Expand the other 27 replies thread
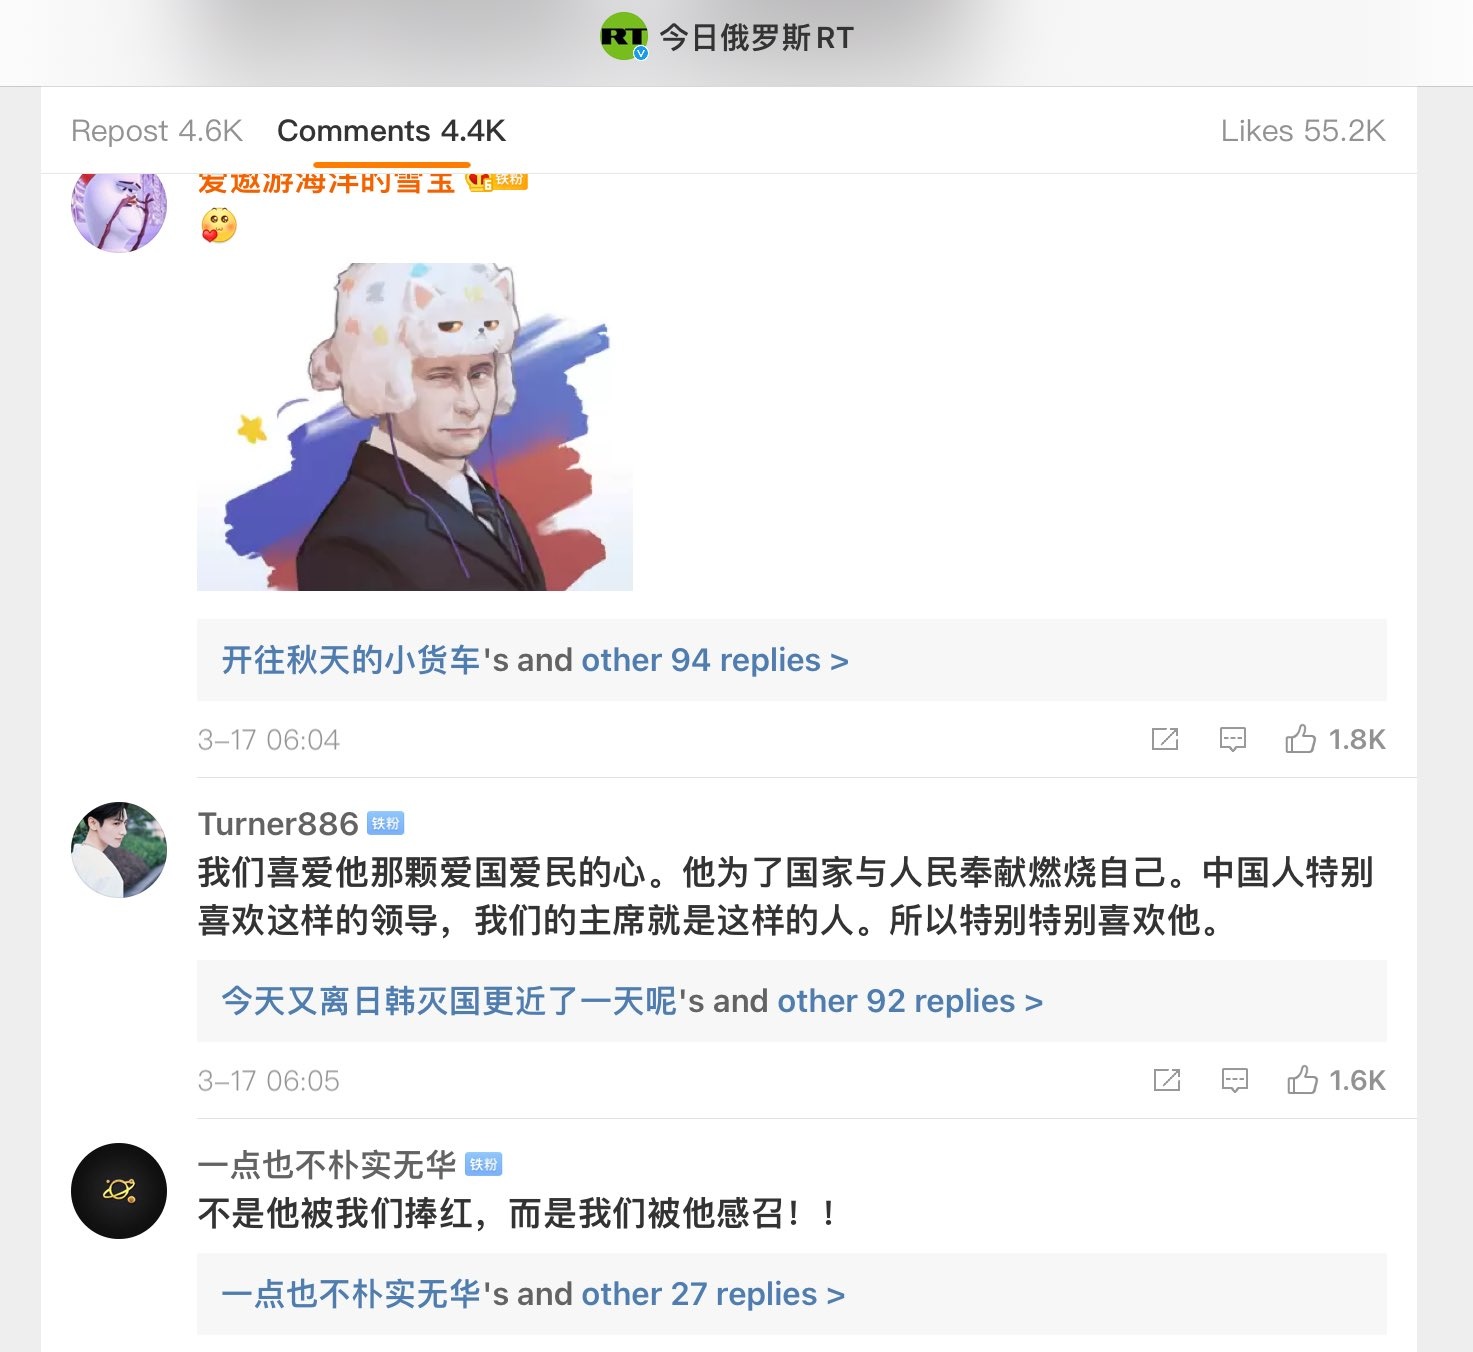 click(713, 1294)
